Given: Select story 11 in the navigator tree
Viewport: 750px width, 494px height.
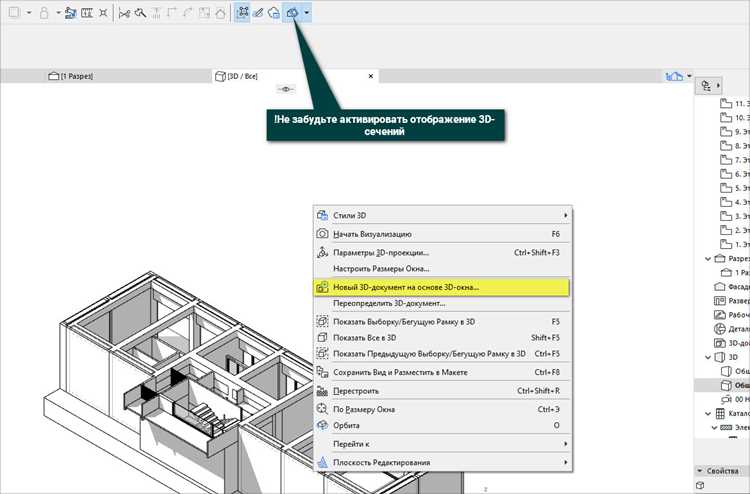Looking at the screenshot, I should tap(735, 103).
